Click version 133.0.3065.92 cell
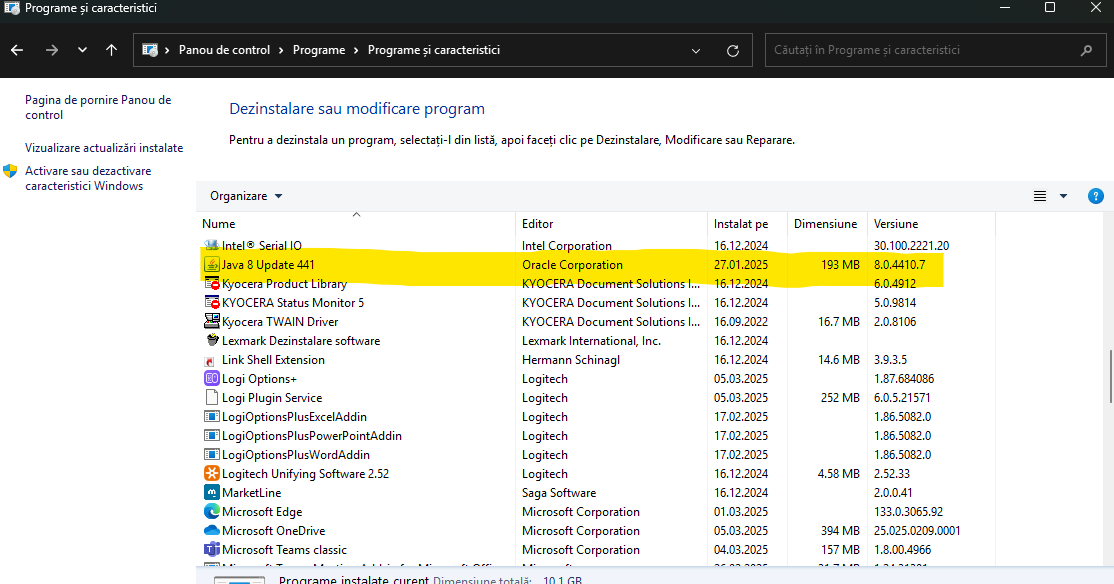 tap(909, 512)
